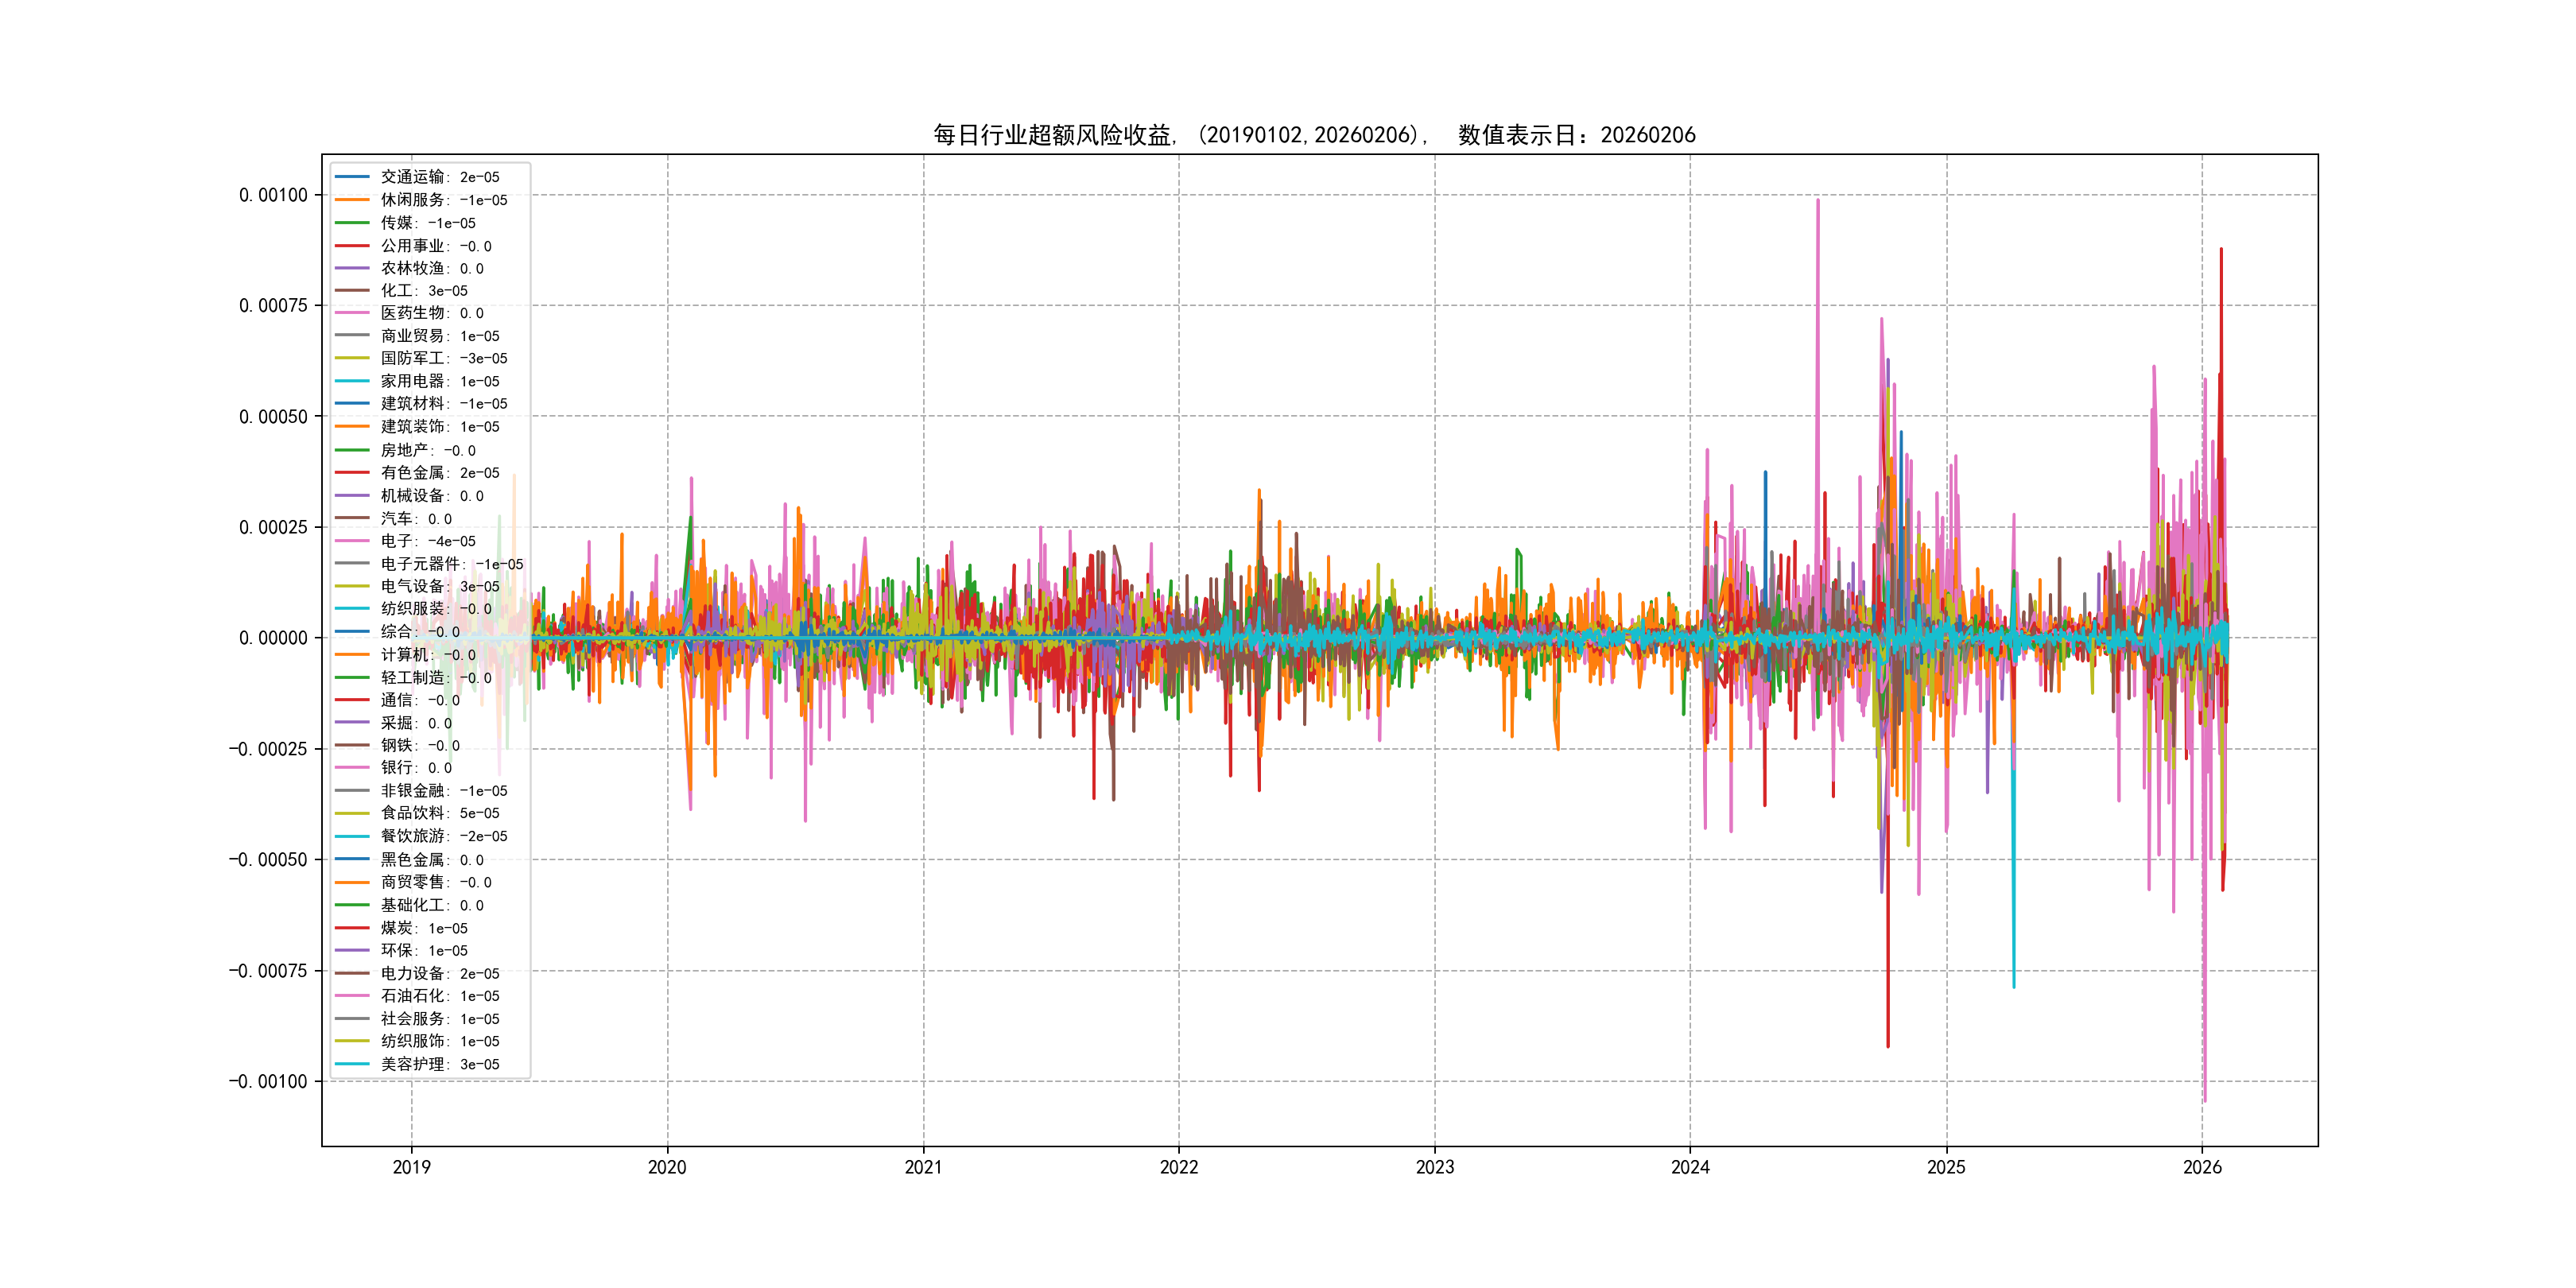The image size is (2576, 1288).
Task: Select the 有色金属 legend entry
Action: tap(439, 473)
